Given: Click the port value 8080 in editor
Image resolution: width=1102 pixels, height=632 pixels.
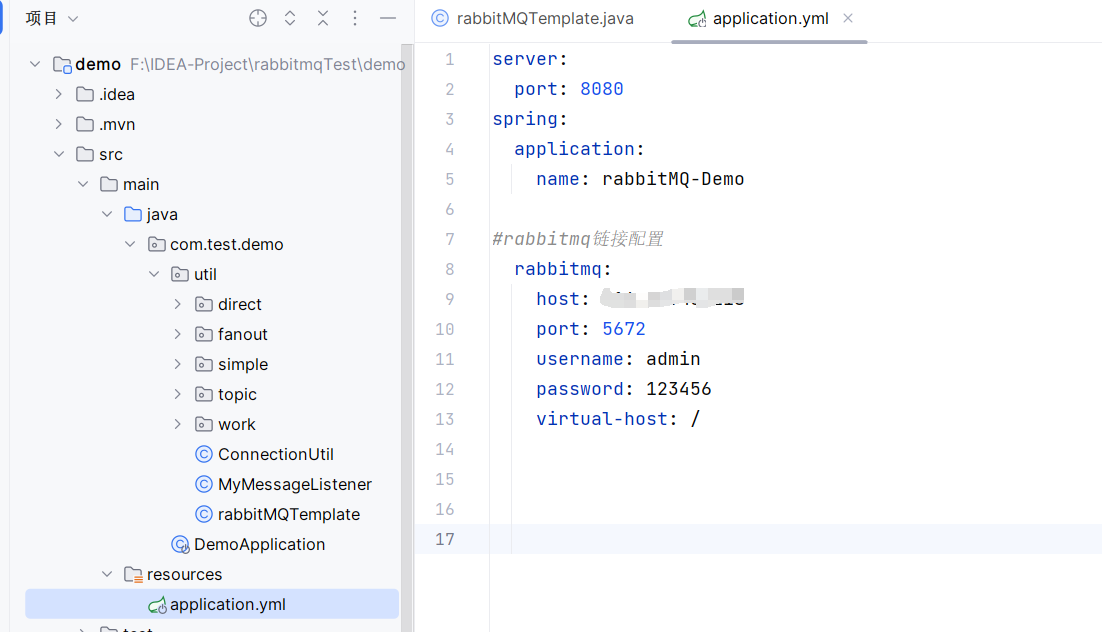Looking at the screenshot, I should [602, 89].
